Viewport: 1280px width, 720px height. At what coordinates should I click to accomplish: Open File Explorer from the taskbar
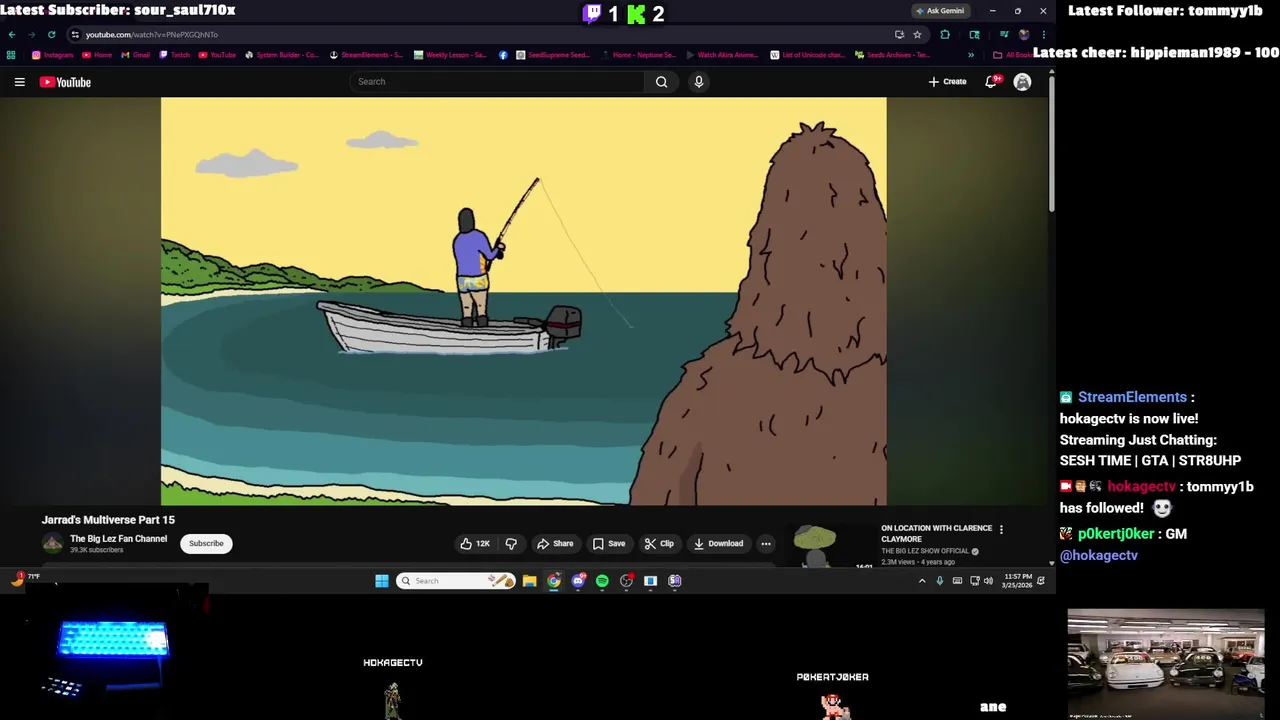[530, 581]
